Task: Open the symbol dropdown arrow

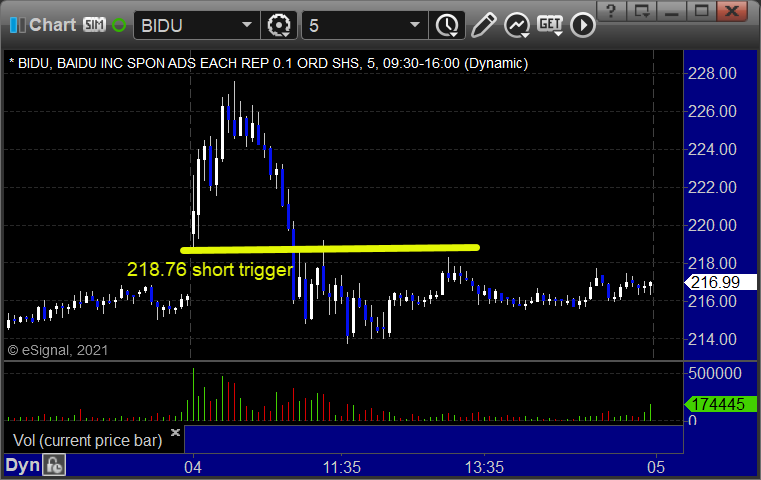Action: (247, 25)
